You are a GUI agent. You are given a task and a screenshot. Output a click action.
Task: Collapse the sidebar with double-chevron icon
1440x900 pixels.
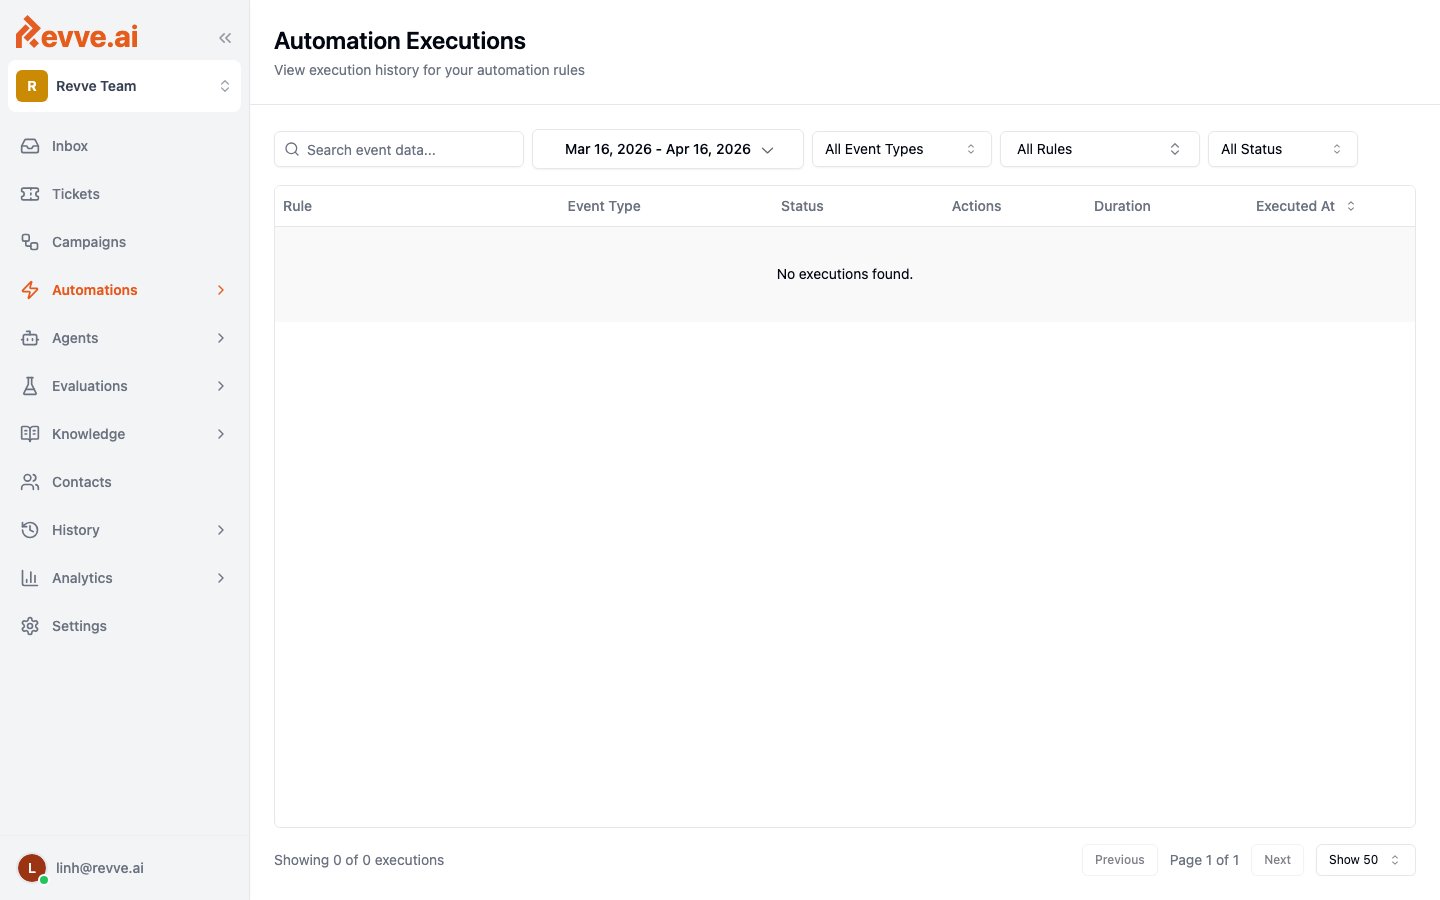pyautogui.click(x=225, y=38)
